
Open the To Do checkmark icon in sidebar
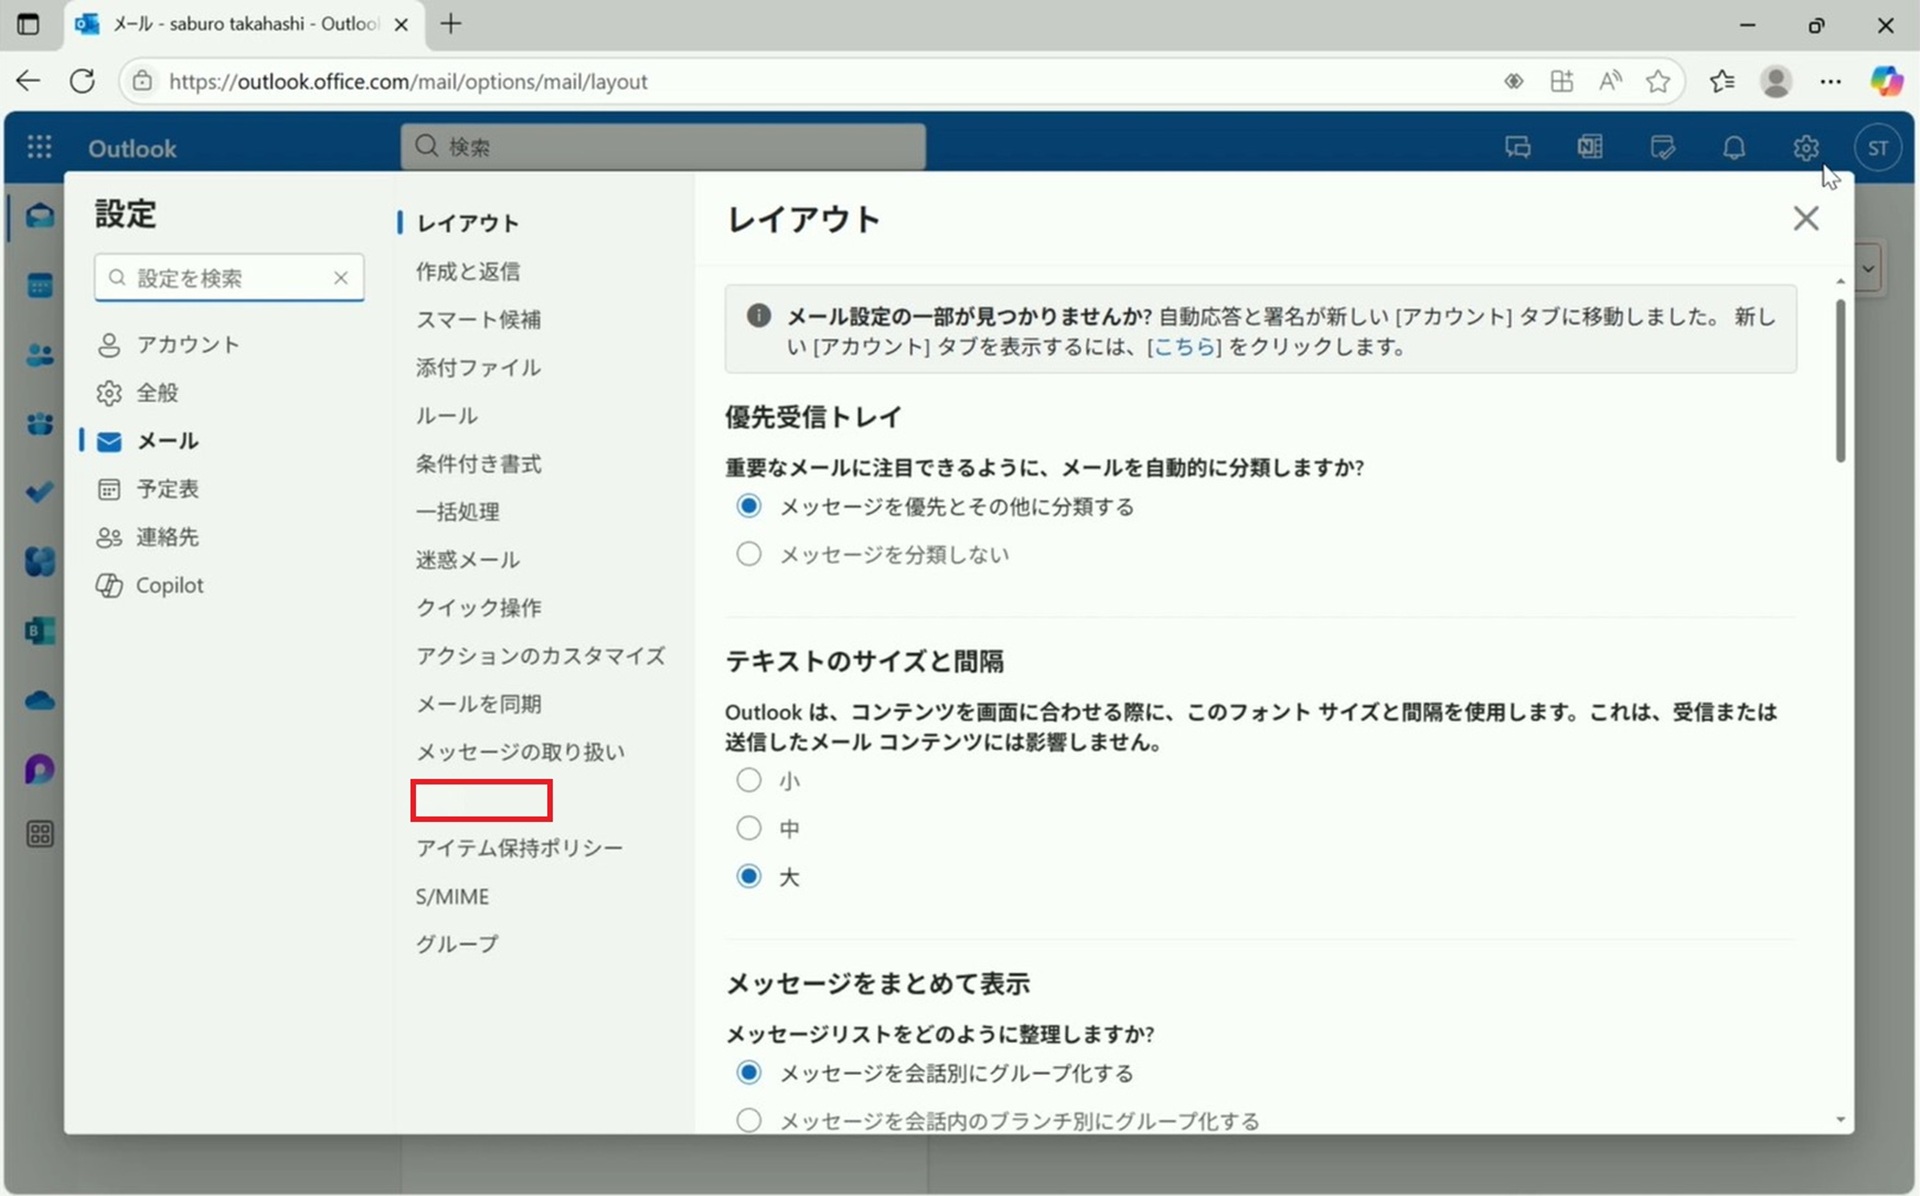[x=39, y=492]
